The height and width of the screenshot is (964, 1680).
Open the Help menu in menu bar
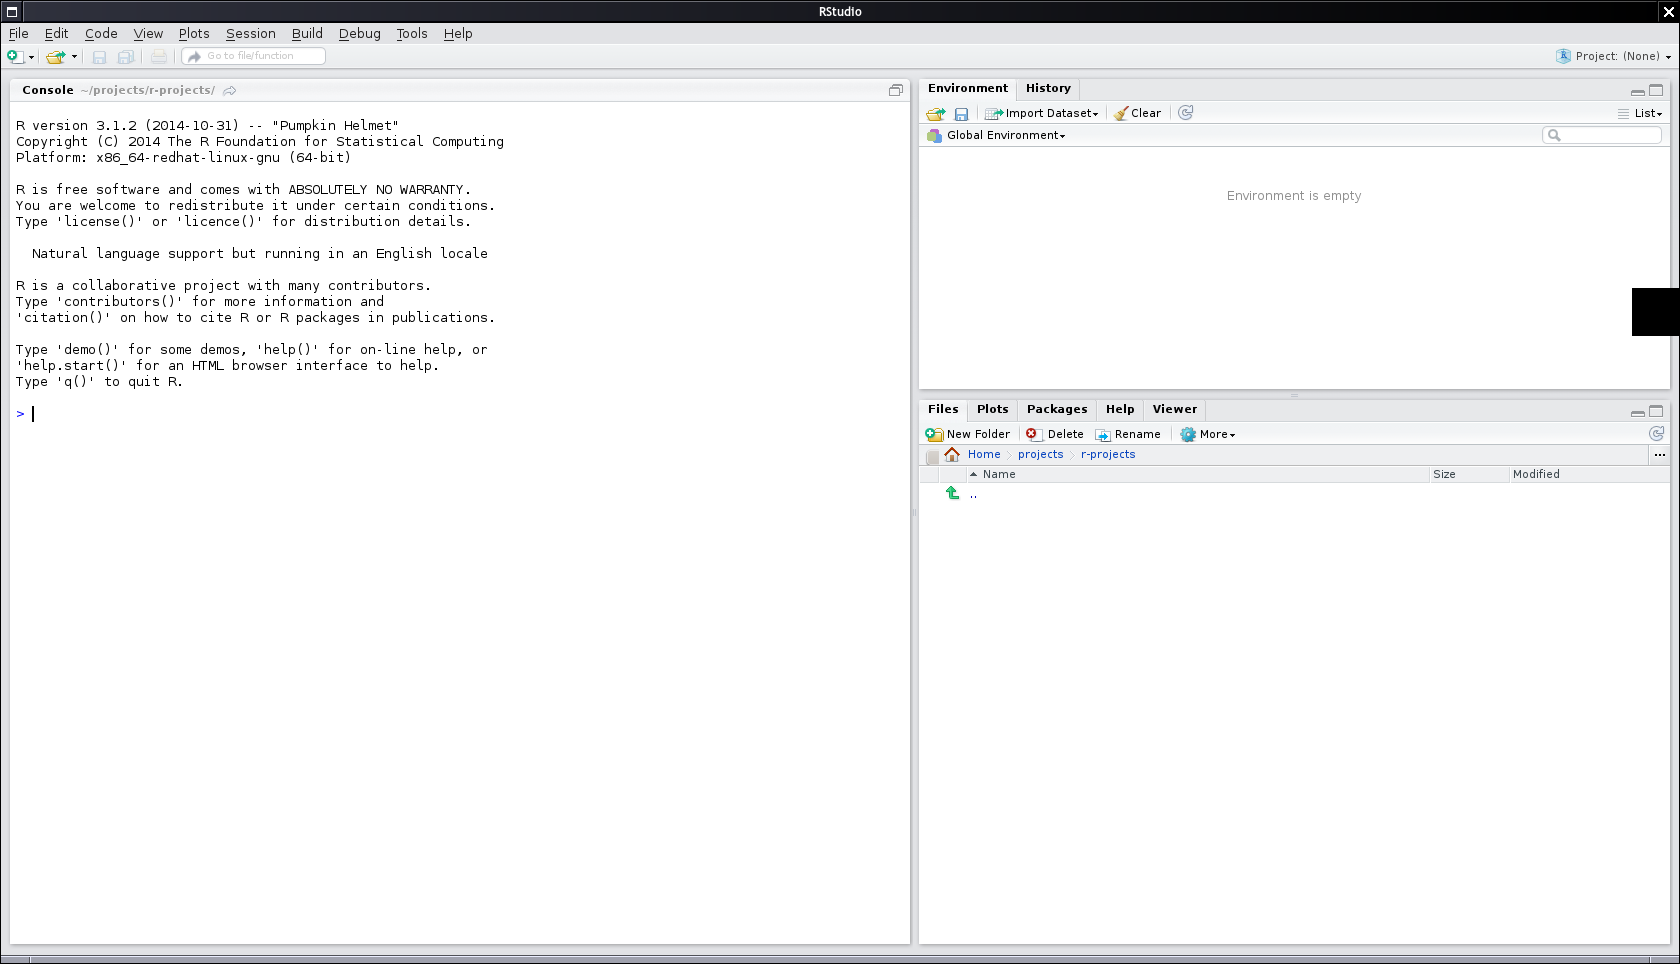pos(458,33)
